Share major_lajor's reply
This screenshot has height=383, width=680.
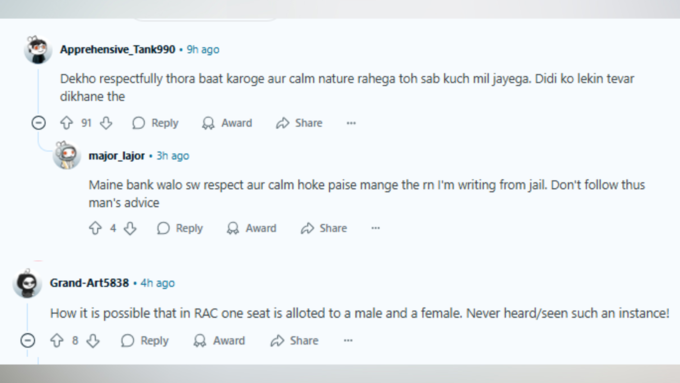pos(324,228)
